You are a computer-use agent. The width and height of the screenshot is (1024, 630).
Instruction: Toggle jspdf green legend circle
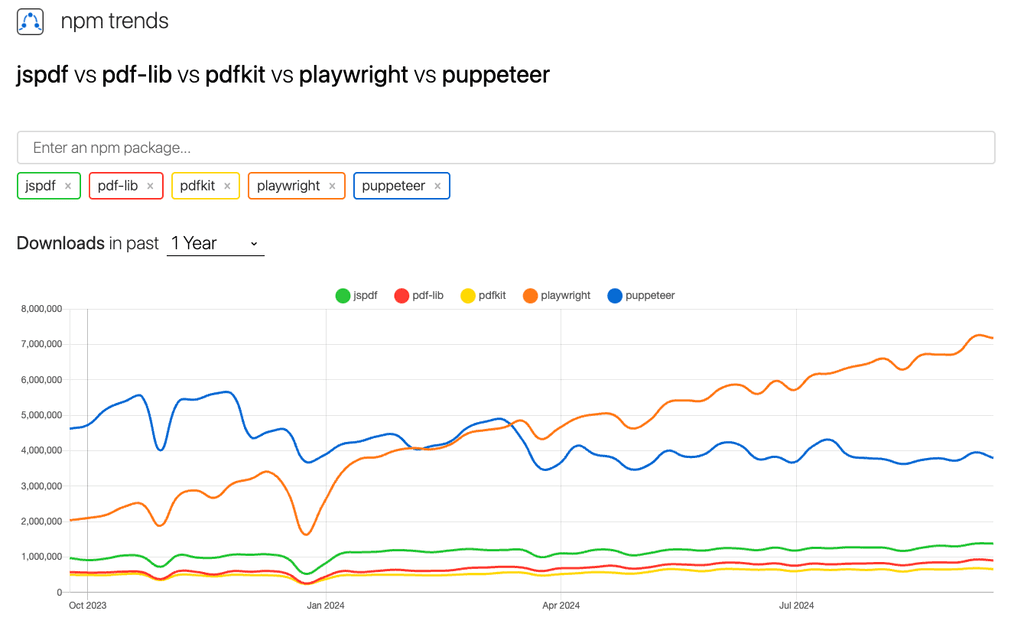tap(343, 296)
